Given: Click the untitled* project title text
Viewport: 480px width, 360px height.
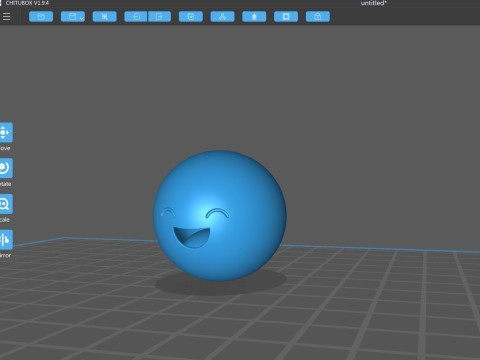Looking at the screenshot, I should (373, 3).
